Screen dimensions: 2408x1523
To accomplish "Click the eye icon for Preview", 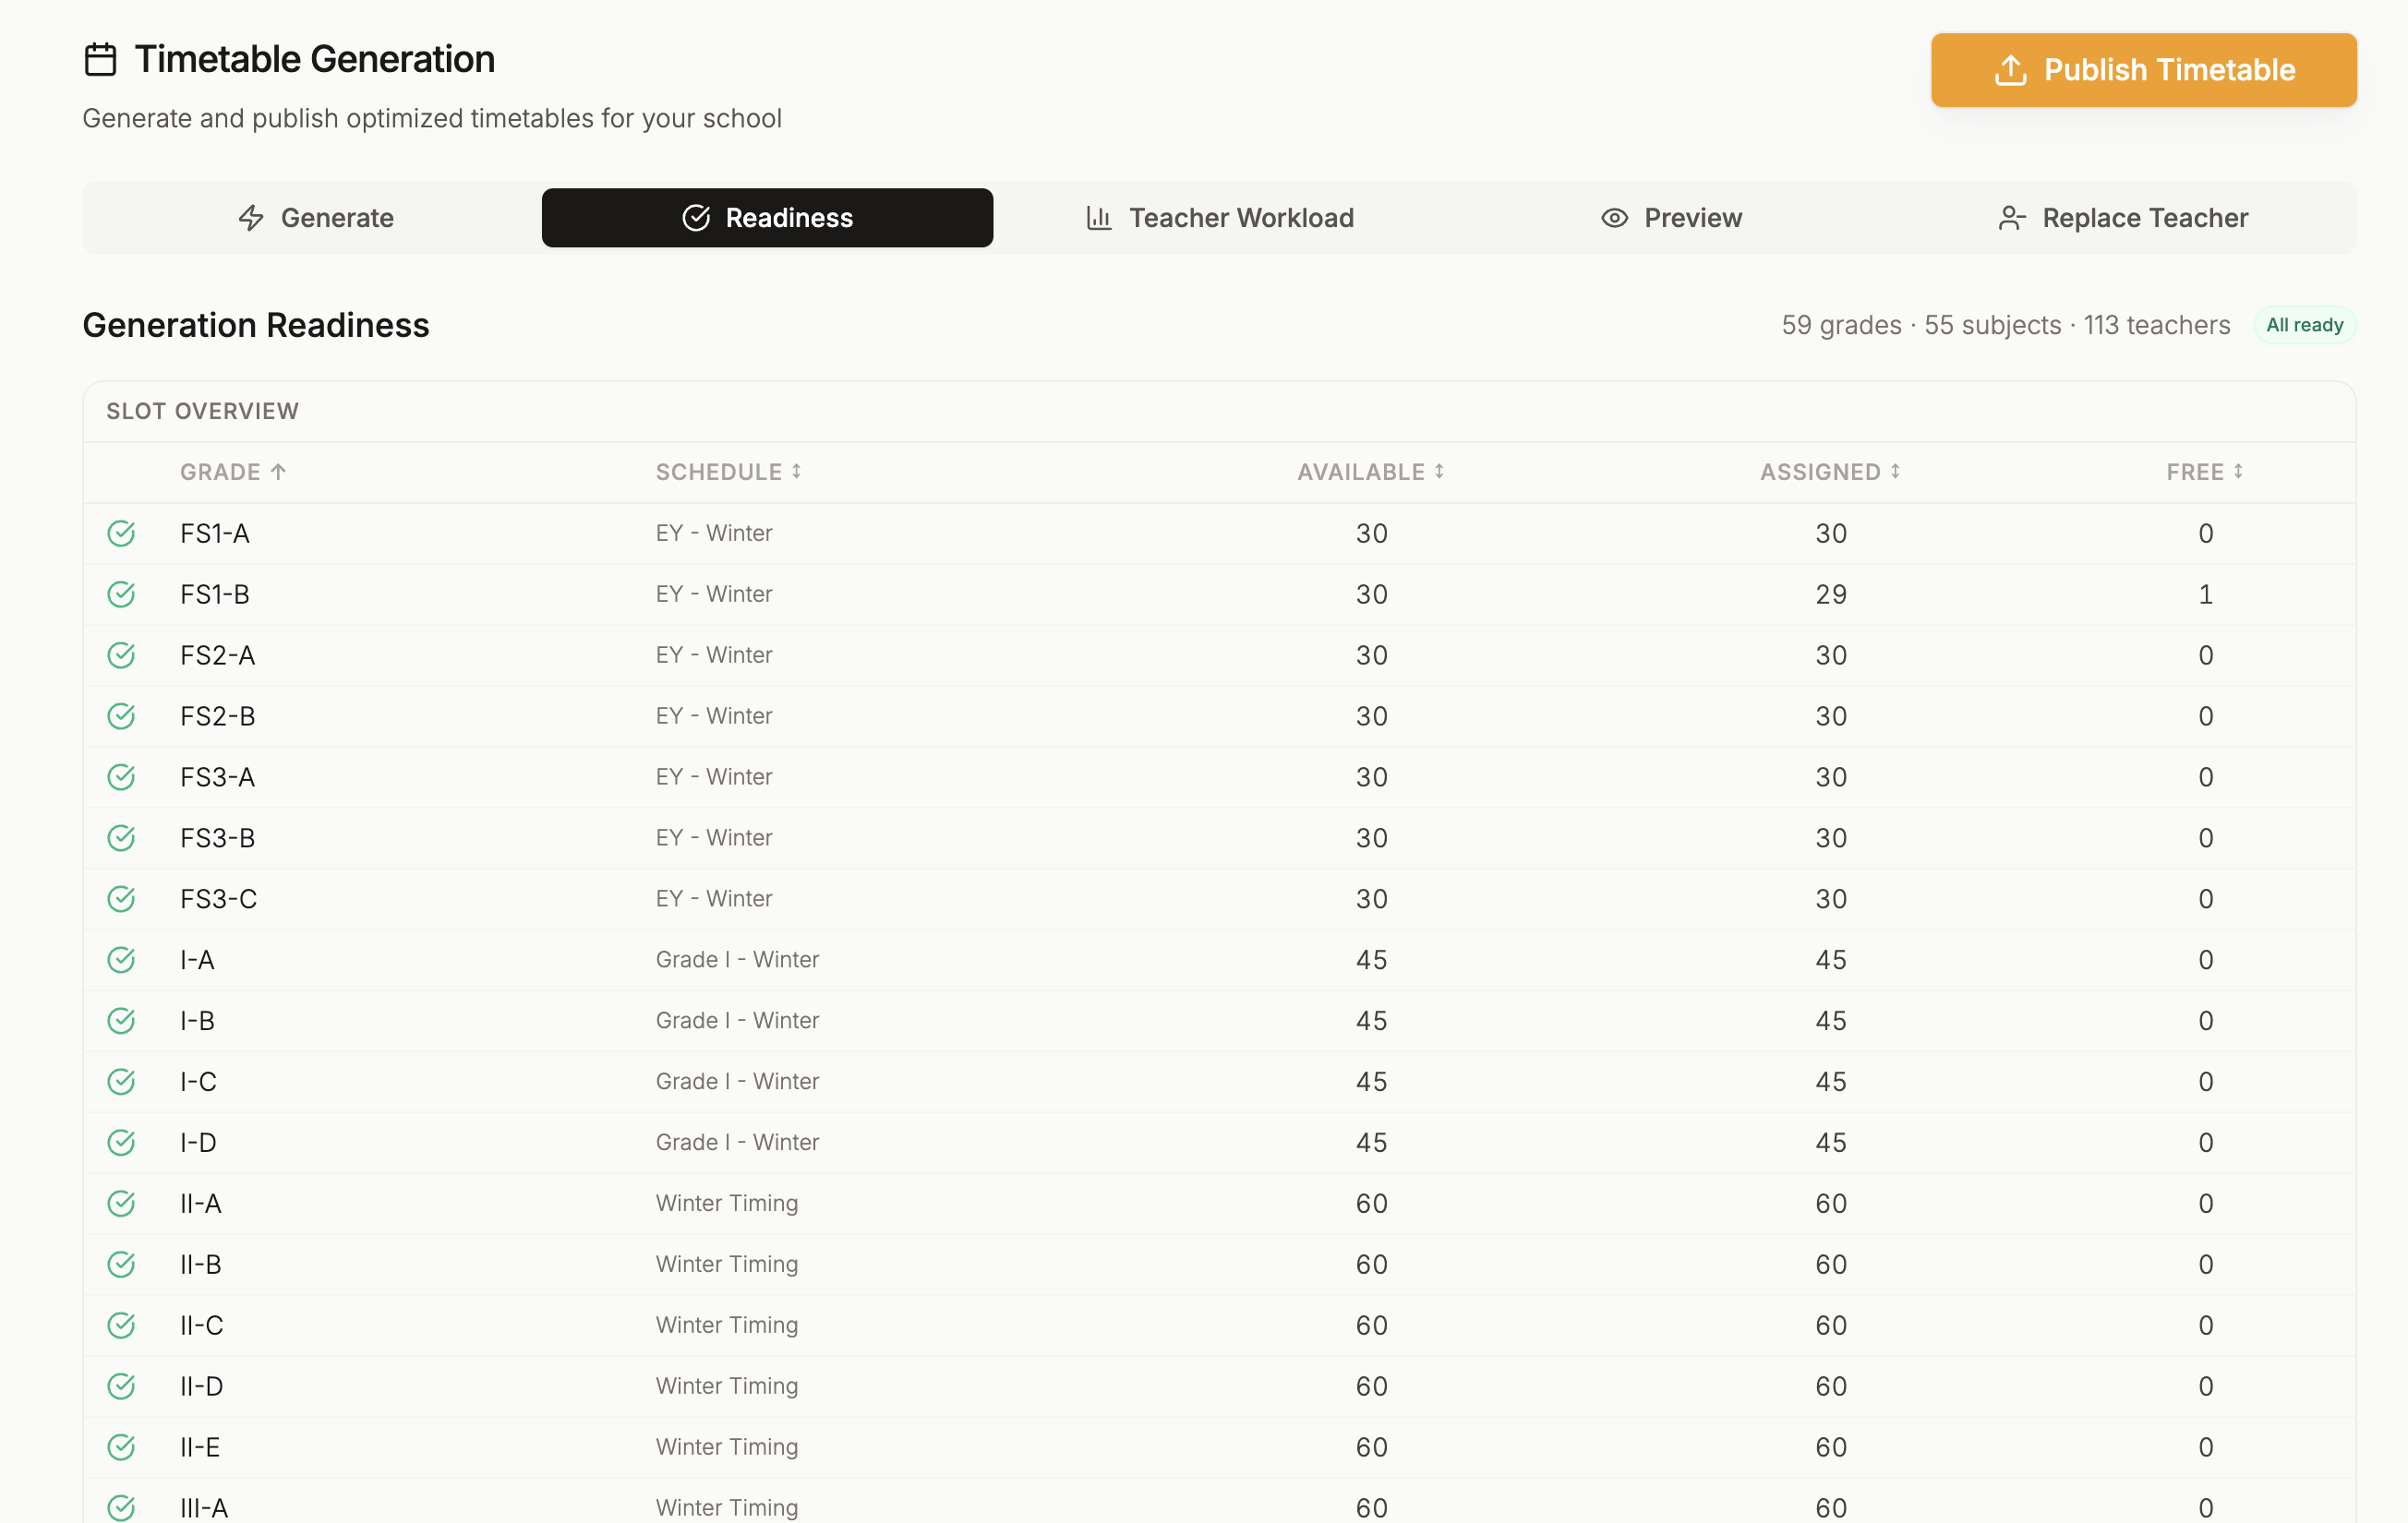I will coord(1615,218).
